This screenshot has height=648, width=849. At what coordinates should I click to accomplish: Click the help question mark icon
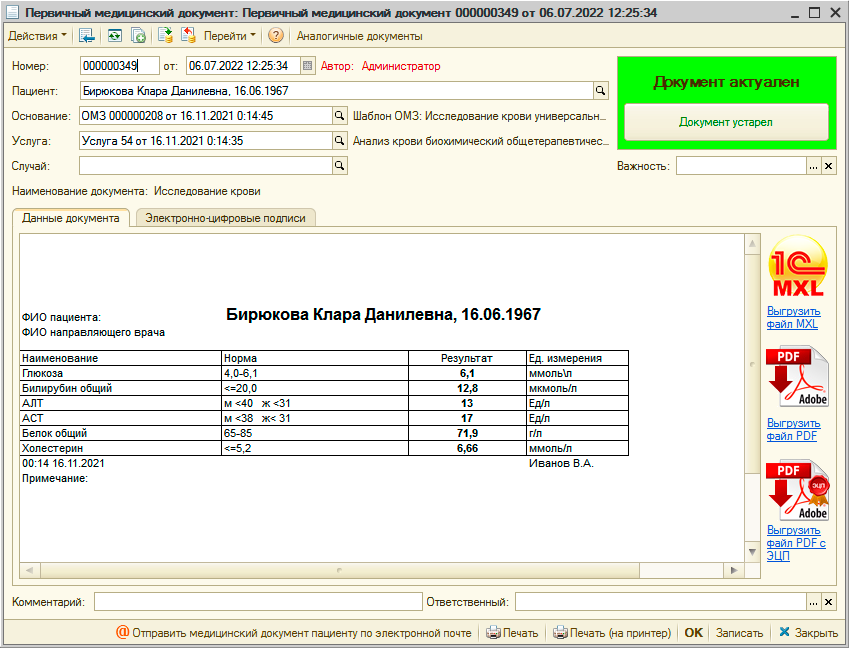coord(276,36)
